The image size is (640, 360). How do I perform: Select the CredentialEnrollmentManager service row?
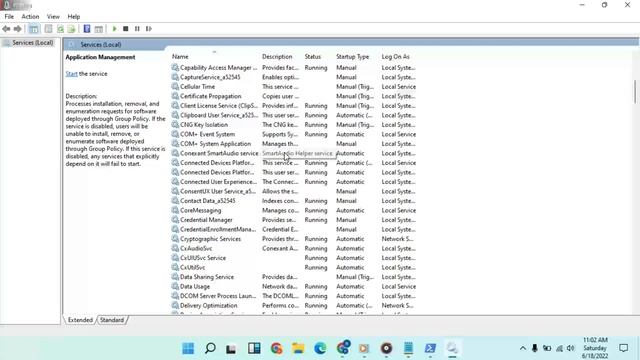coord(293,229)
